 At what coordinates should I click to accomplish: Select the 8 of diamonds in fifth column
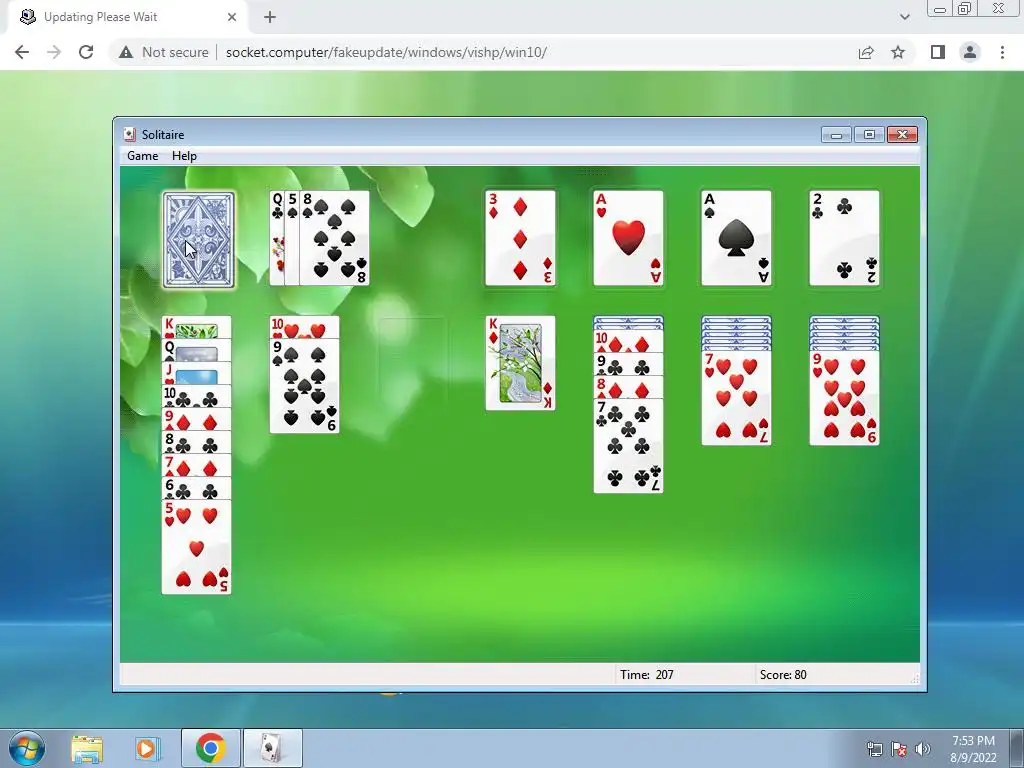click(x=628, y=387)
